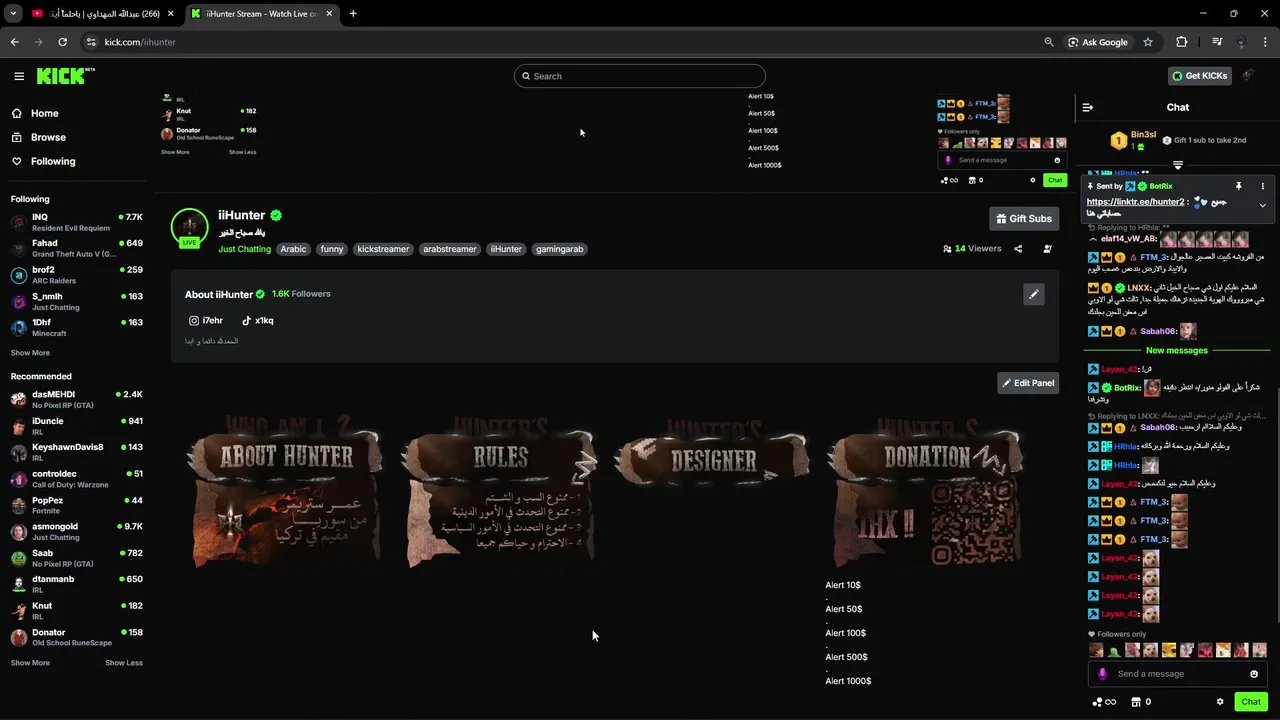Click the kickstreamer tag
Viewport: 1280px width, 720px height.
click(383, 249)
